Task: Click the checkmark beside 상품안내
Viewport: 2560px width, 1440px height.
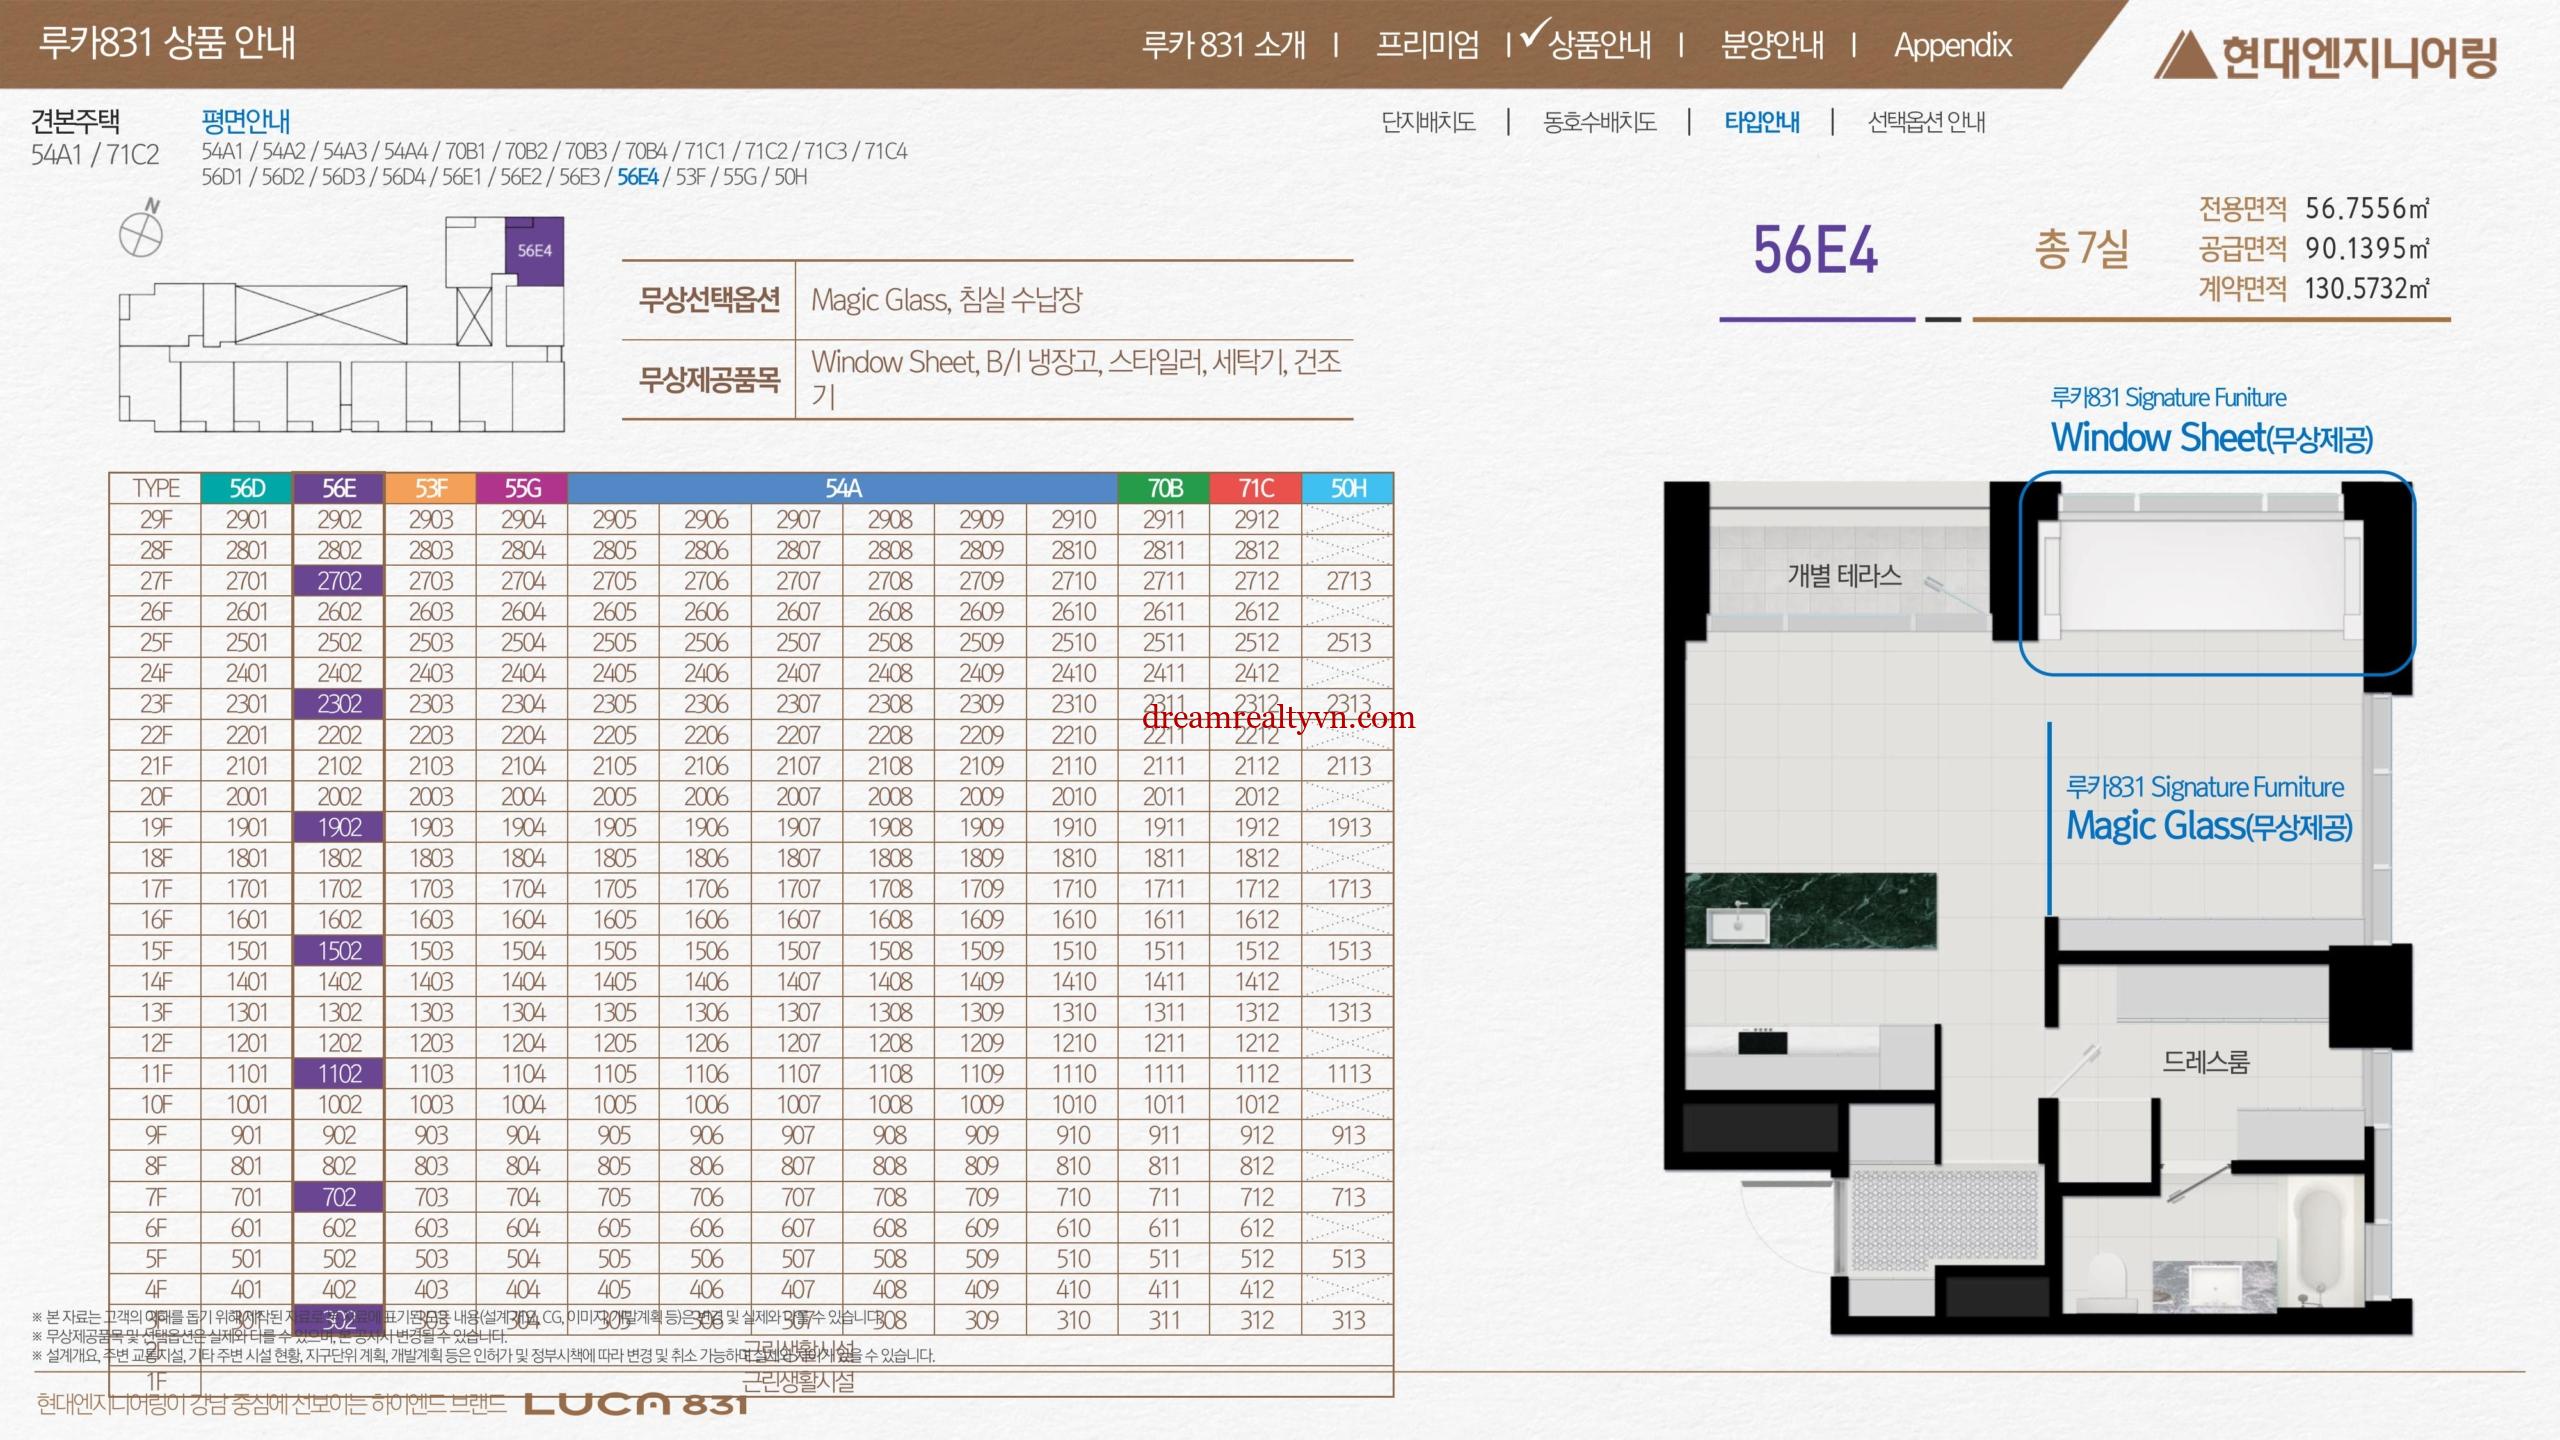Action: pyautogui.click(x=1534, y=35)
